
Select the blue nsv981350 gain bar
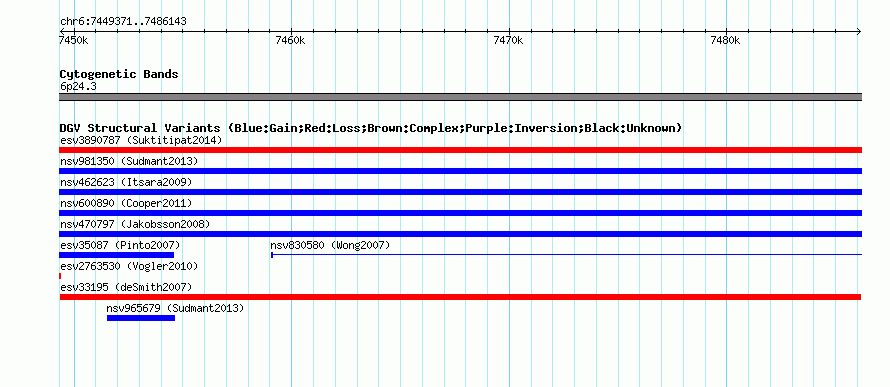coord(460,171)
